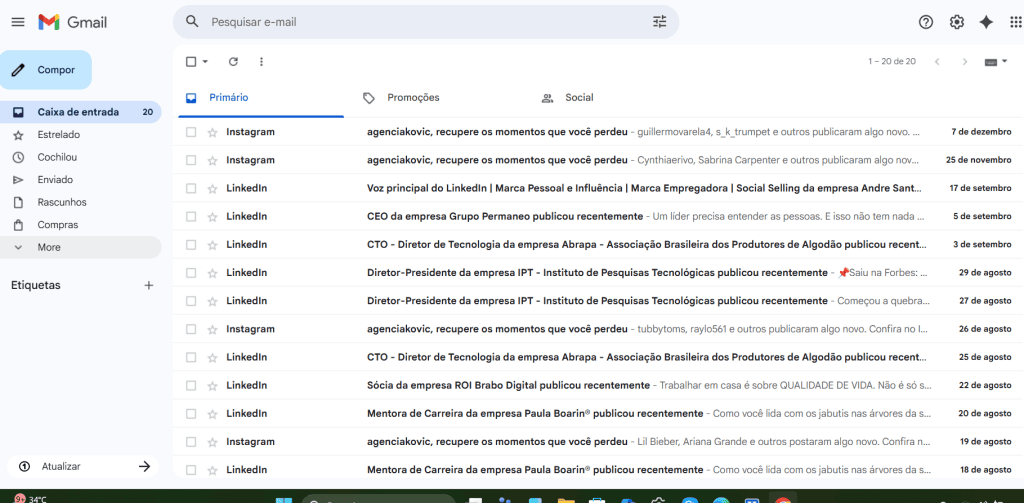The image size is (1024, 503).
Task: Open the main menu hamburger icon
Action: pos(18,22)
